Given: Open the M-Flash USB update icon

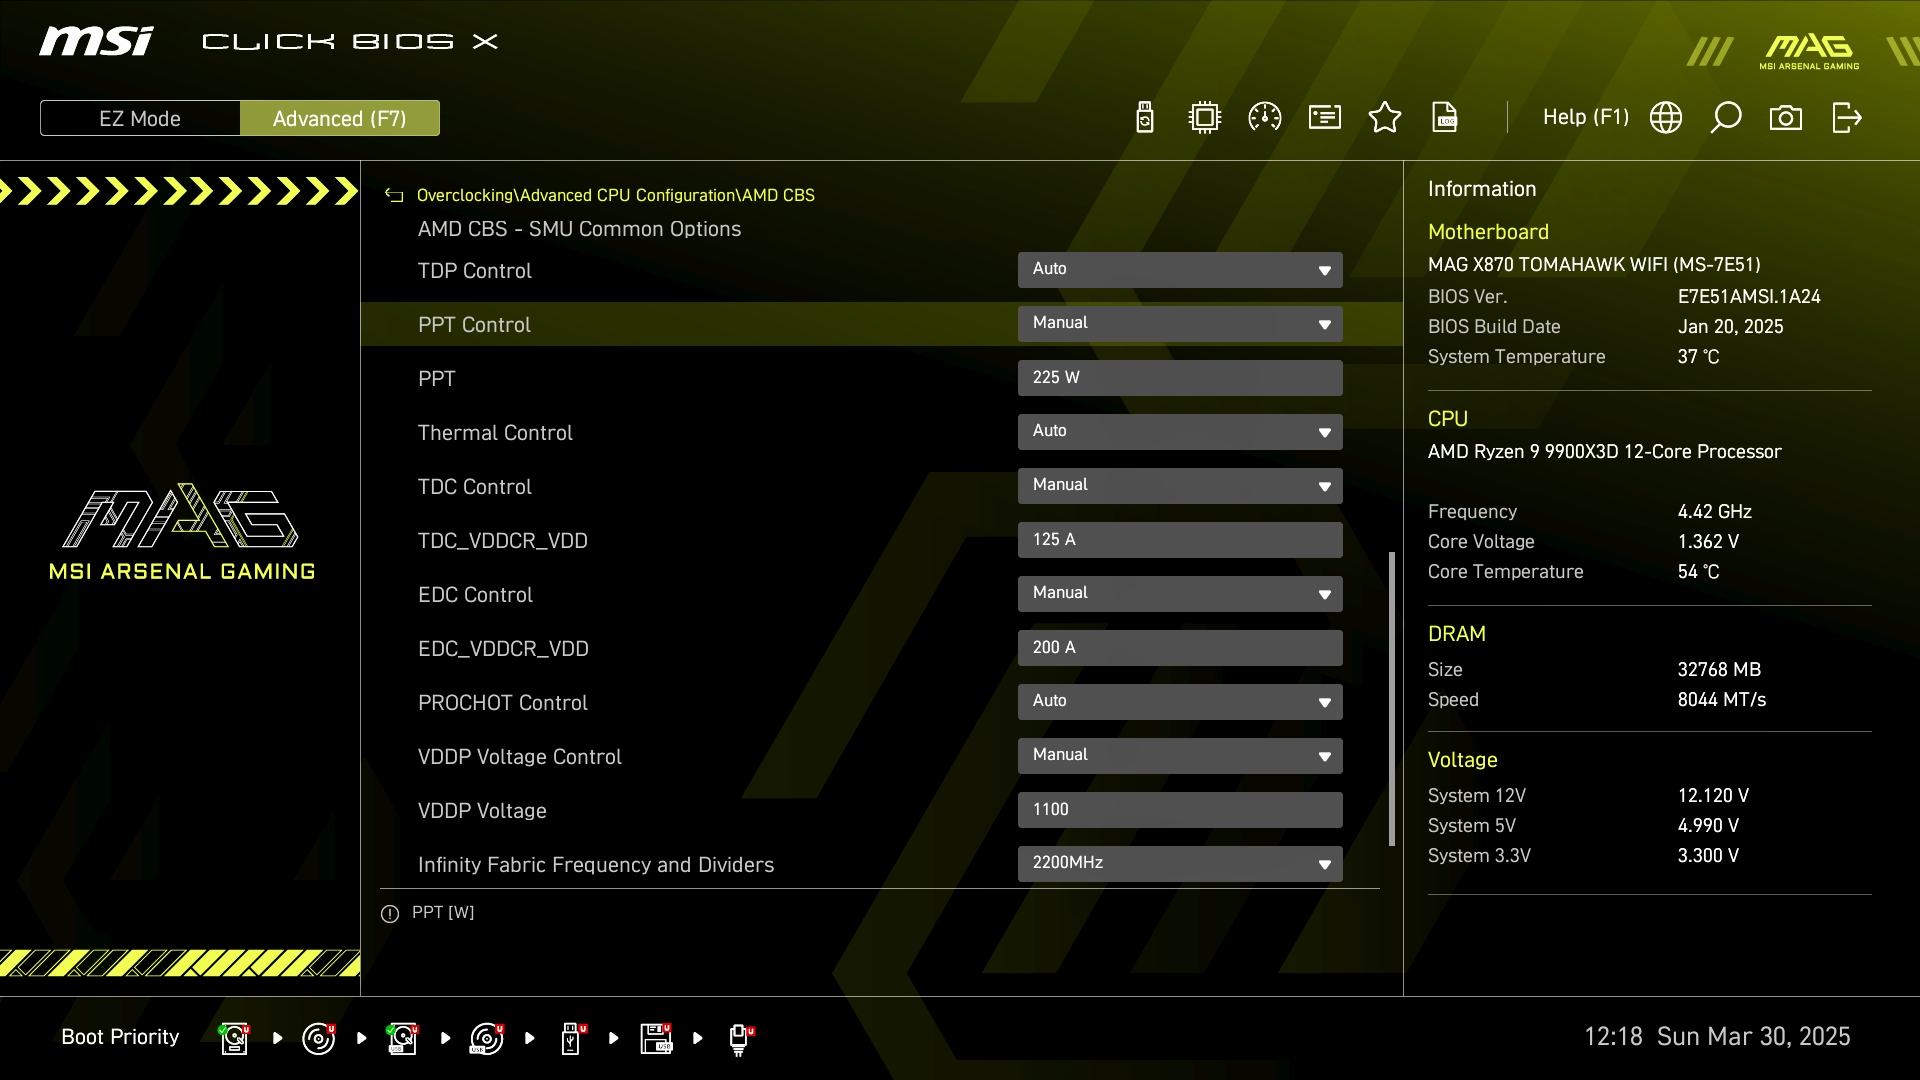Looking at the screenshot, I should click(1145, 118).
